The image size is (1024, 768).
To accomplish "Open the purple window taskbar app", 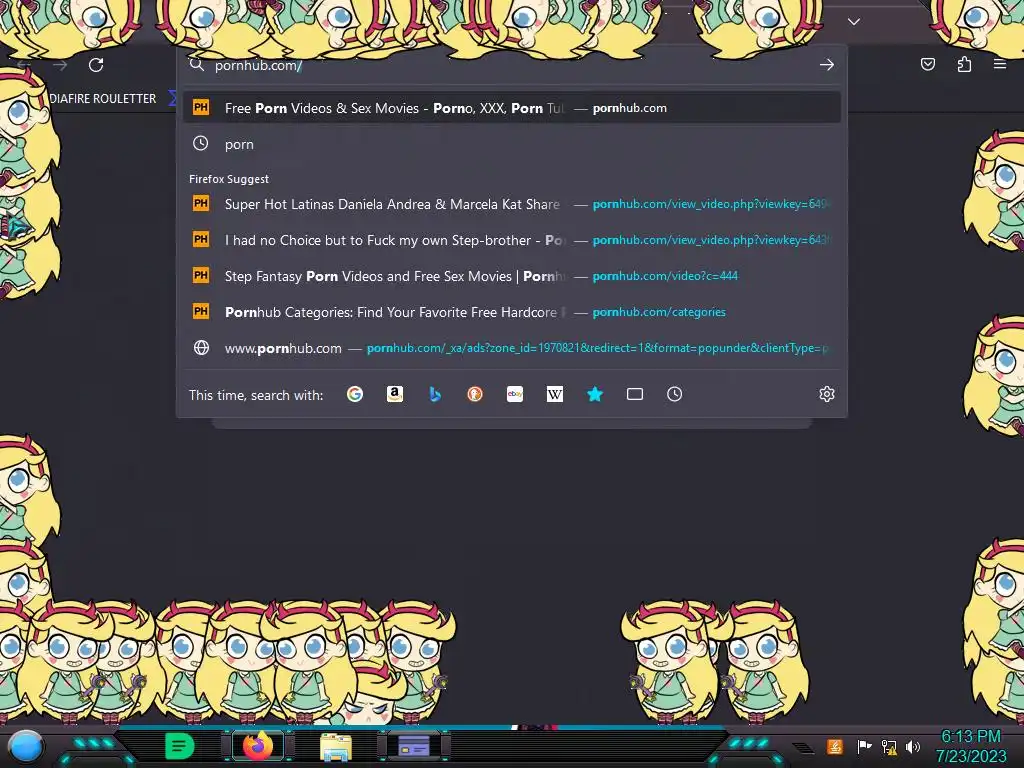I will pyautogui.click(x=413, y=746).
